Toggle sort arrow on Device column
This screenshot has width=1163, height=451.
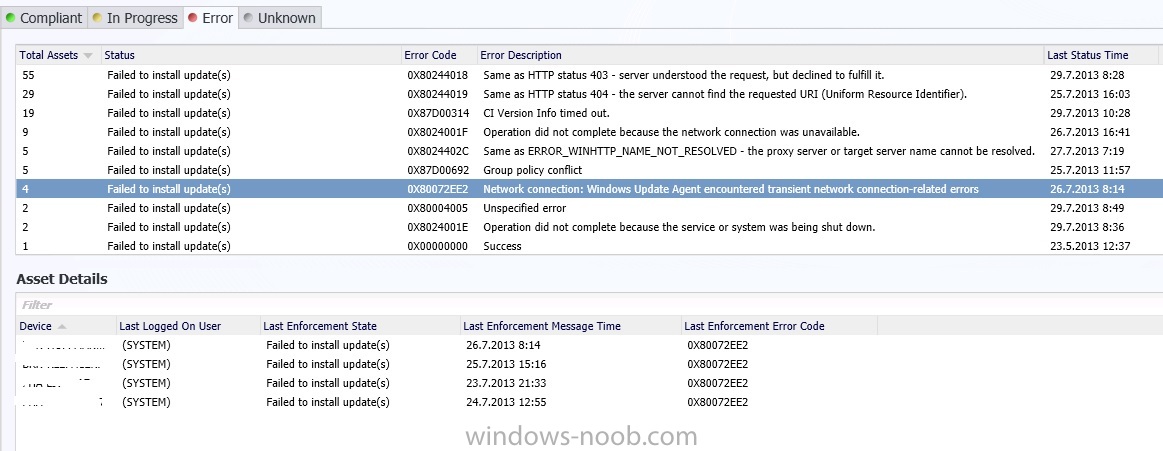[61, 326]
